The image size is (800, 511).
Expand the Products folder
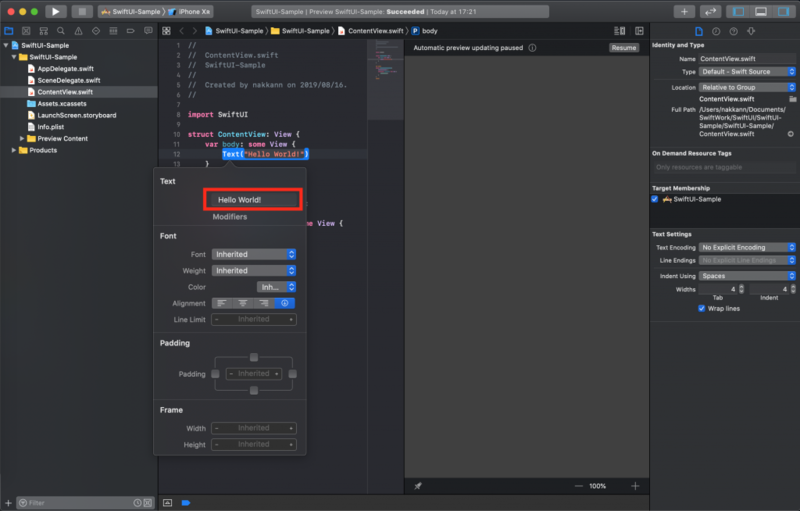14,150
